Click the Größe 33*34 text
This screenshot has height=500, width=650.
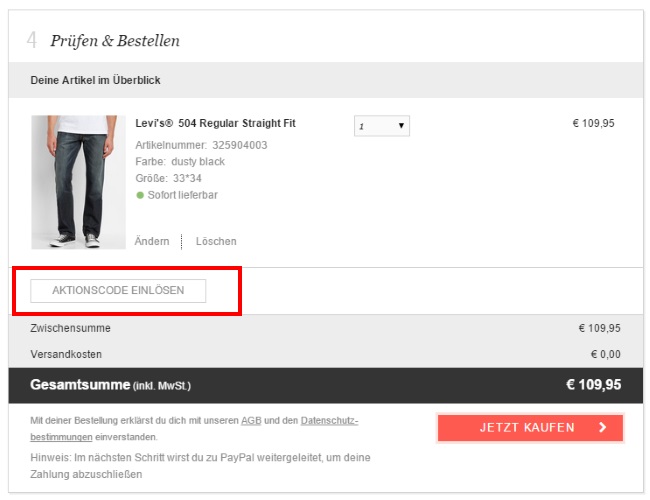(168, 178)
